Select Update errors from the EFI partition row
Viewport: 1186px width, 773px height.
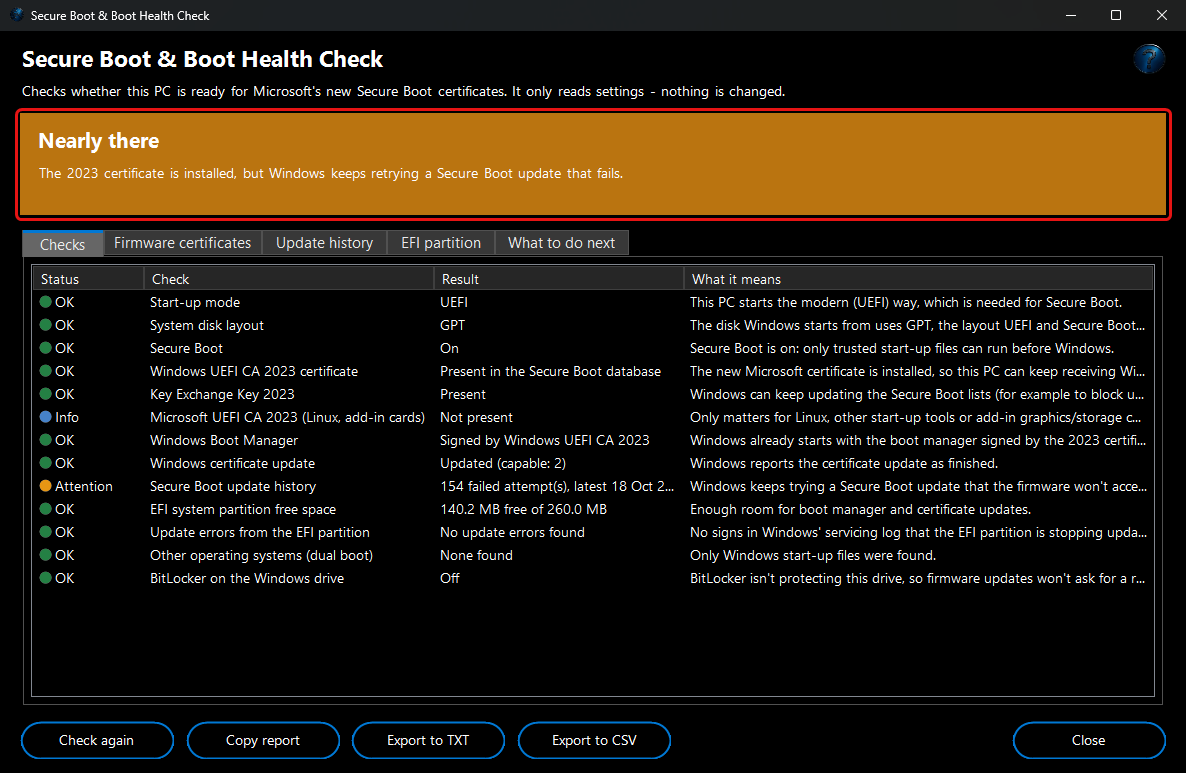[x=593, y=532]
